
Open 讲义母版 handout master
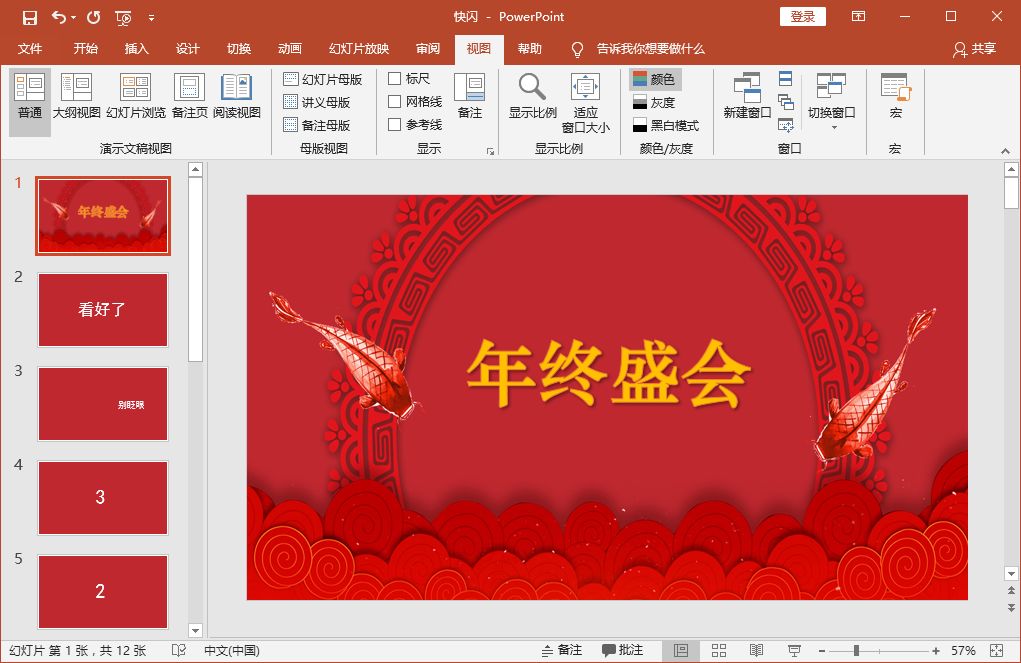coord(317,102)
